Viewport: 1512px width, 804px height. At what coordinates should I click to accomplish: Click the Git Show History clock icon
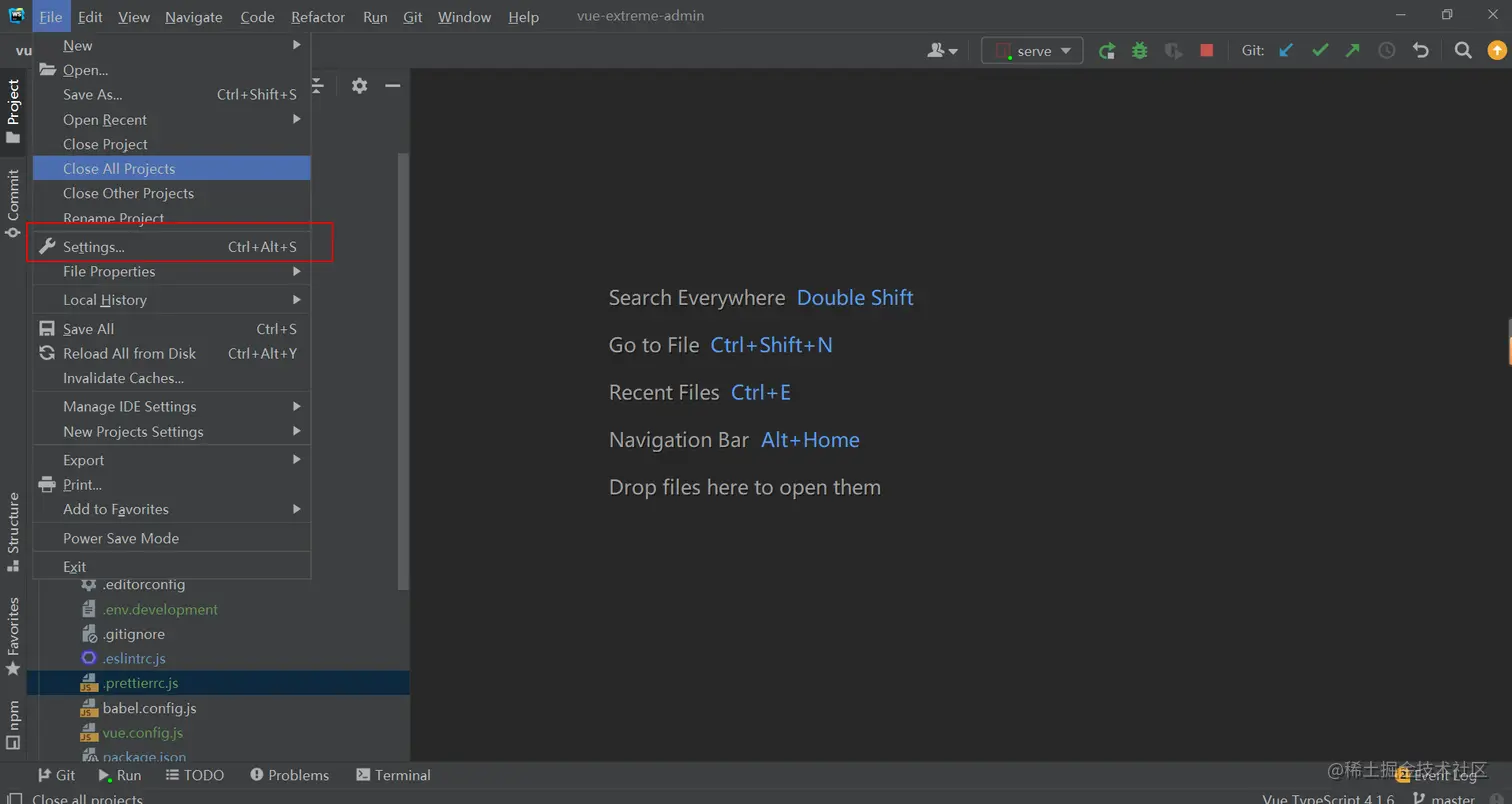click(x=1387, y=51)
